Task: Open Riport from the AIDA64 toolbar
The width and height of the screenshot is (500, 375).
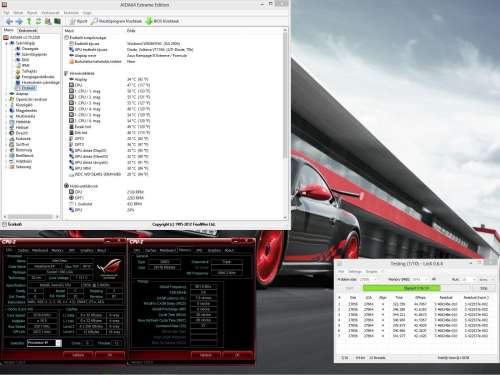Action: coord(79,21)
